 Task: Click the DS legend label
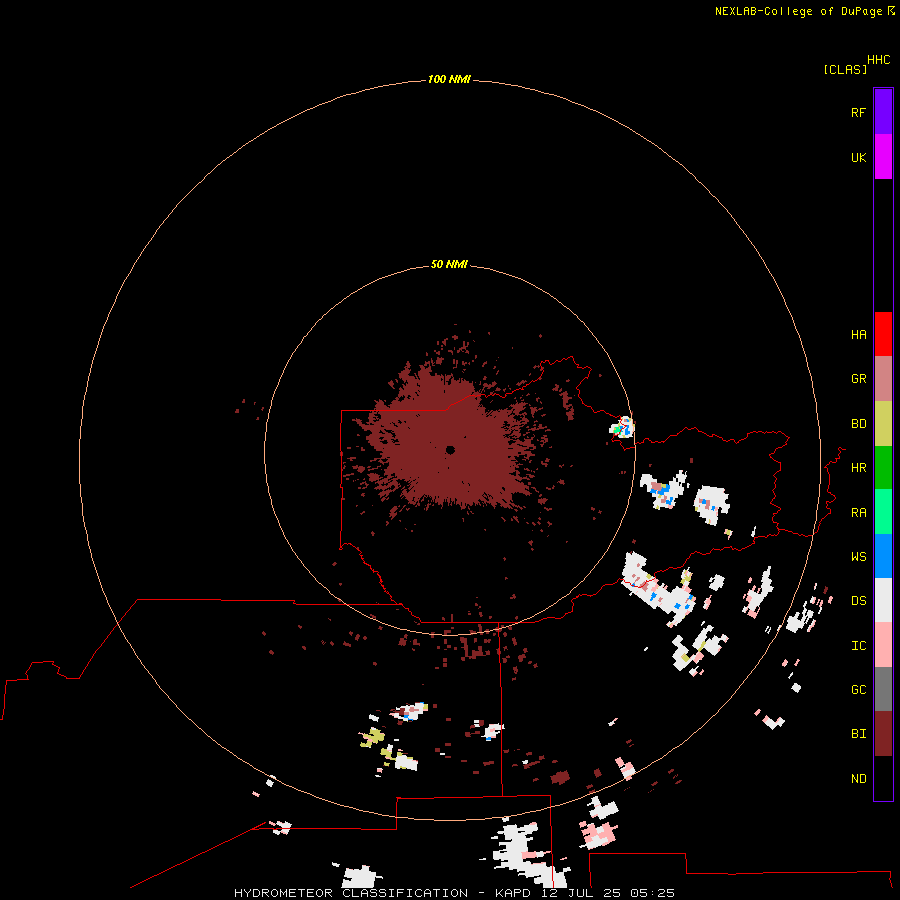(858, 601)
